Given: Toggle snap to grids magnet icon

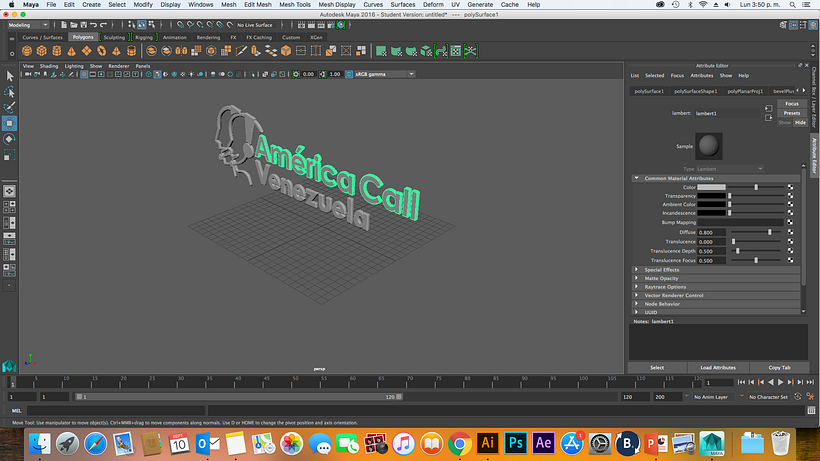Looking at the screenshot, I should 180,25.
